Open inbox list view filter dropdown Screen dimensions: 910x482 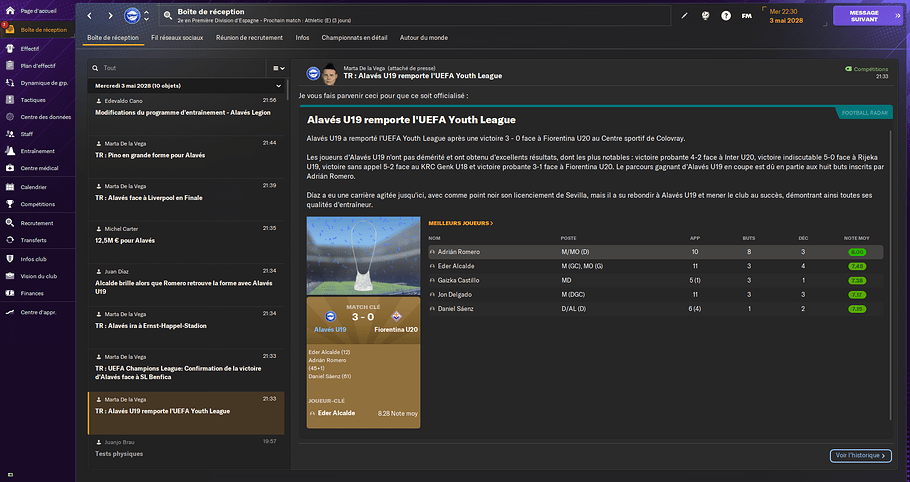[279, 68]
